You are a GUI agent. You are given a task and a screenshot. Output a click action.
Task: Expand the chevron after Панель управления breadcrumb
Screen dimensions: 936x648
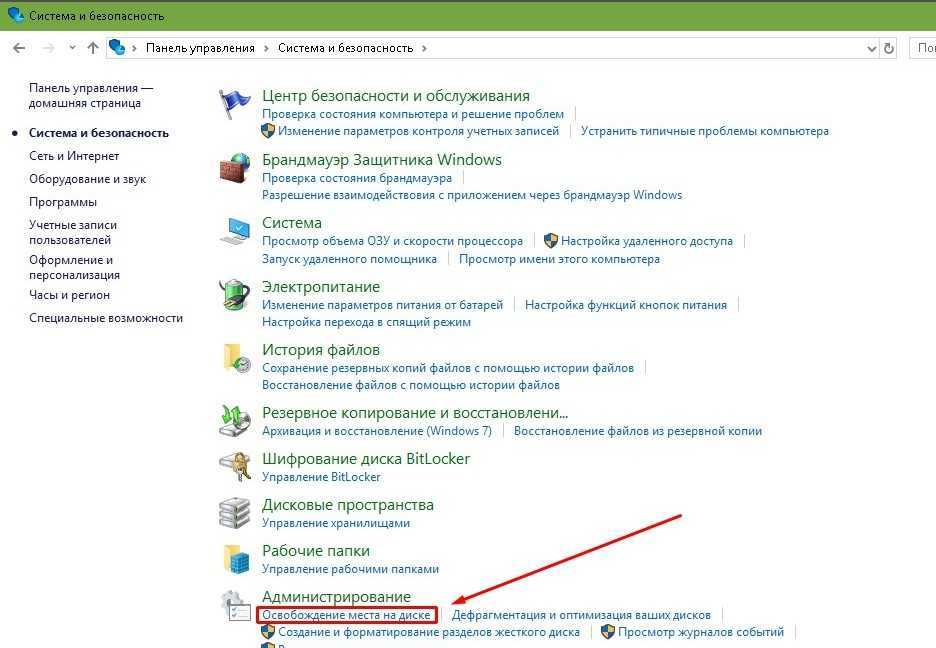[x=266, y=48]
